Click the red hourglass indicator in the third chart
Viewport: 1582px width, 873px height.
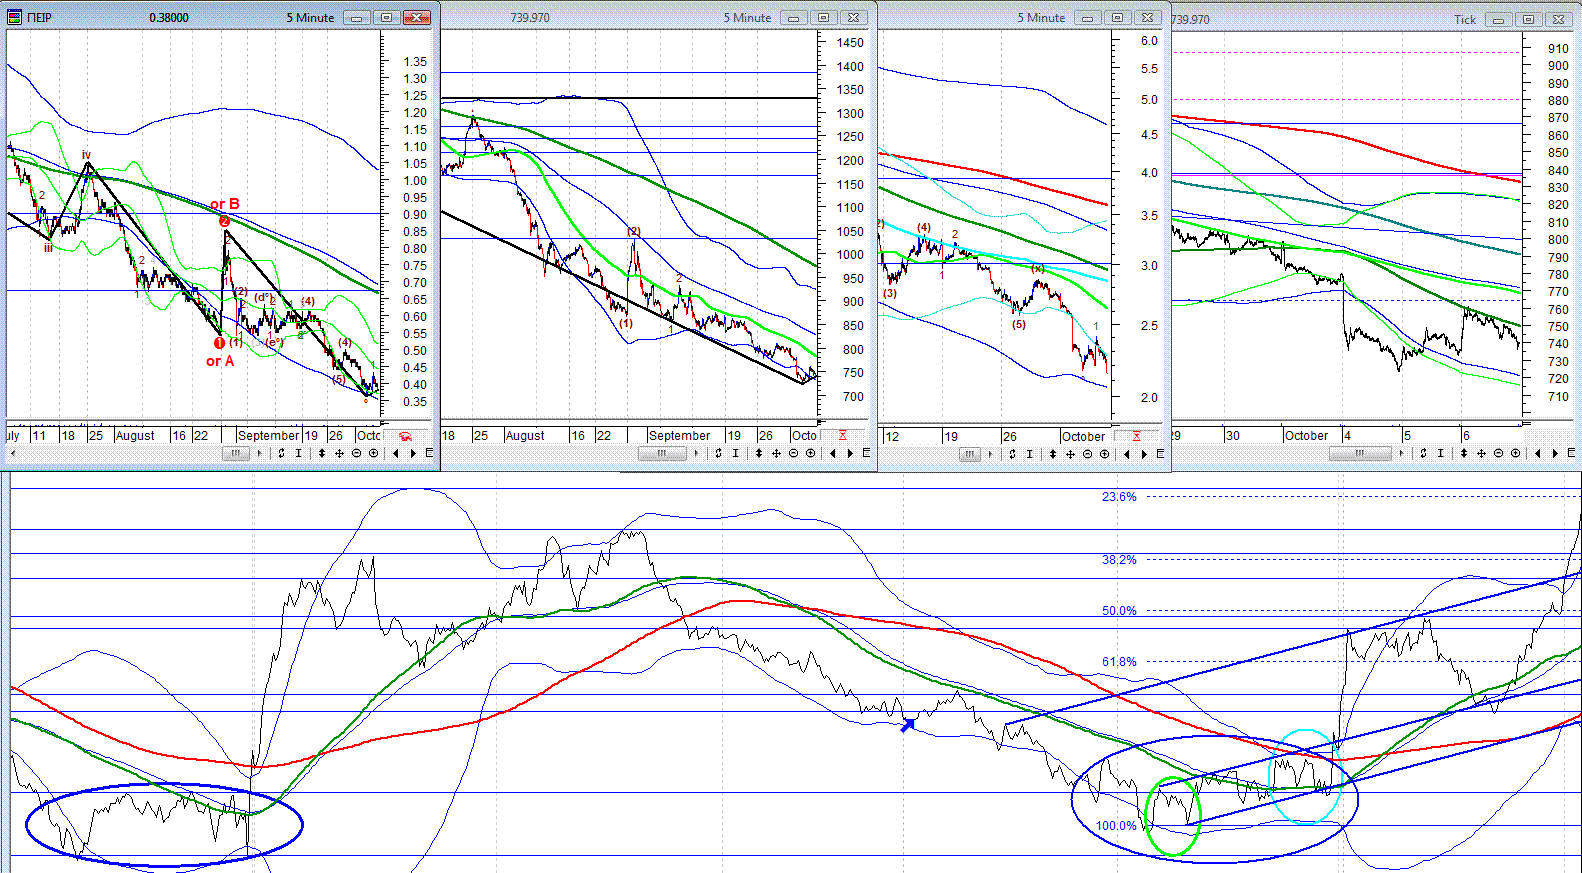coord(1136,436)
